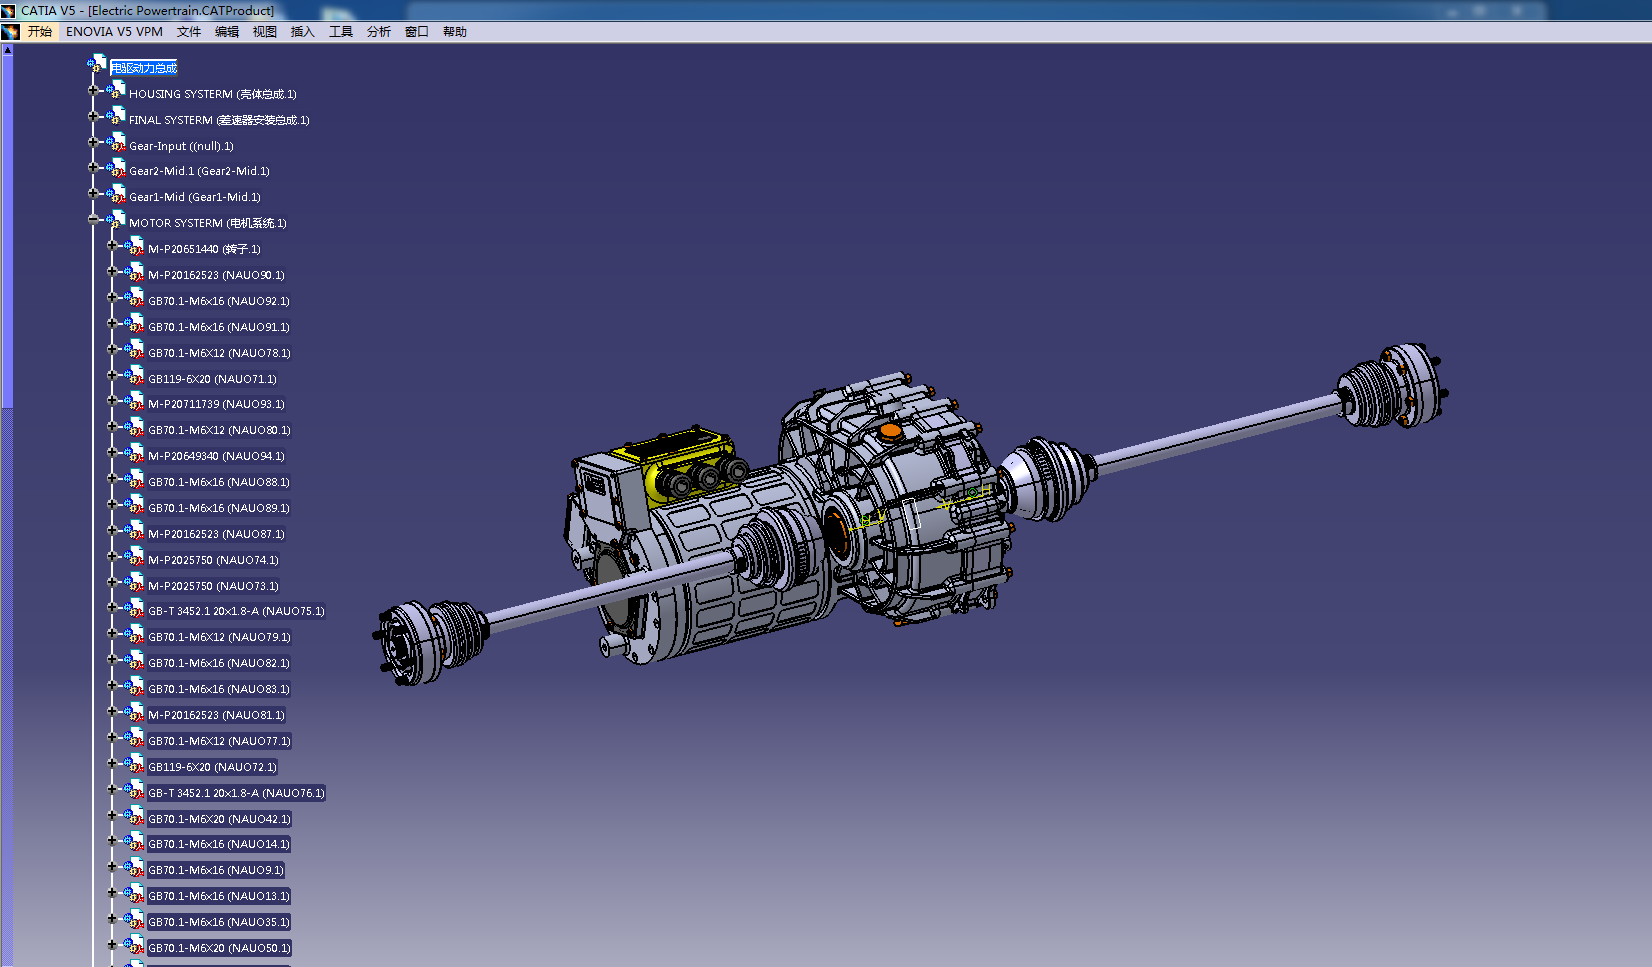Expand the Gear2-Mid.1 tree node

pos(93,167)
